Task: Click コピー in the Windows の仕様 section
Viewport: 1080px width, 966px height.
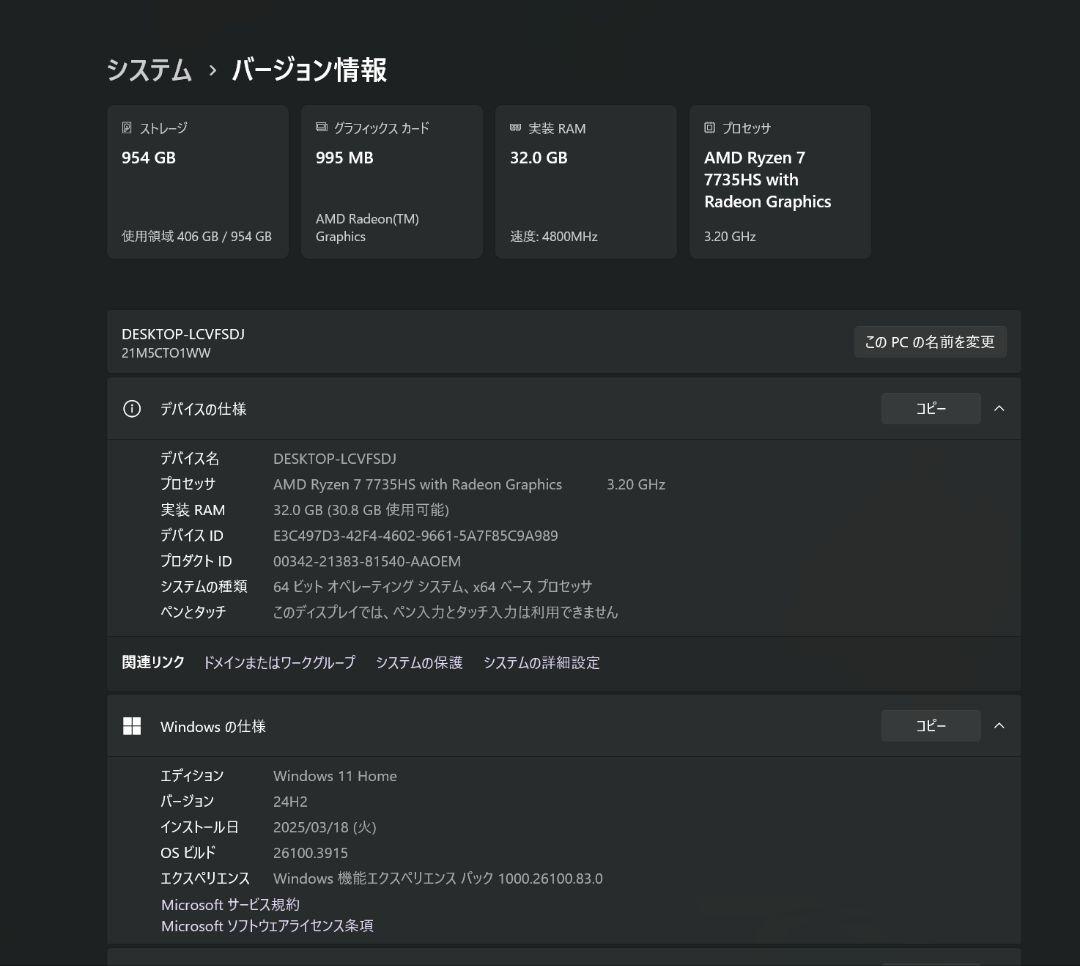Action: tap(930, 726)
